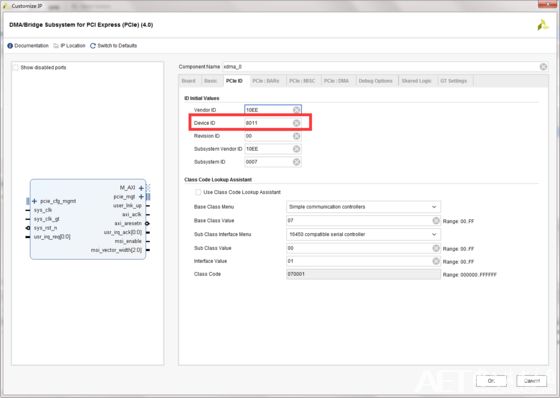
Task: Open the GT Settings tab
Action: [454, 81]
